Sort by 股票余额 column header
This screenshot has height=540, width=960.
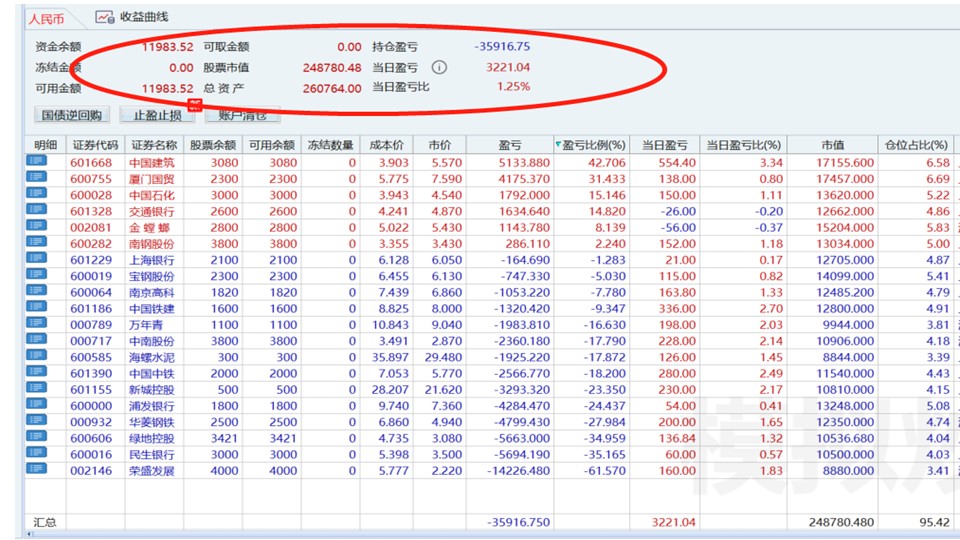click(x=212, y=145)
